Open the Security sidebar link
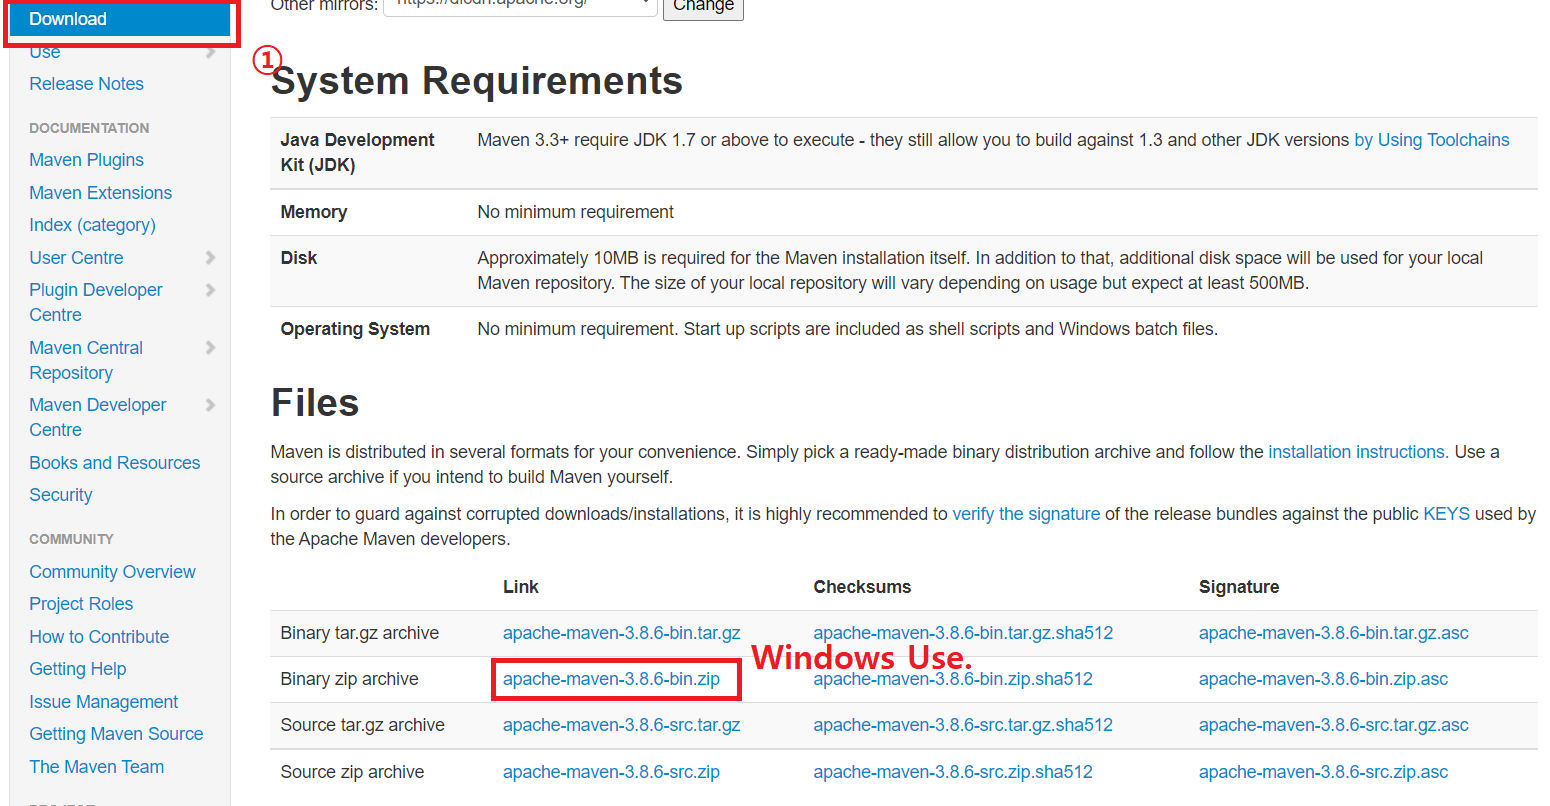Image resolution: width=1550 pixels, height=806 pixels. (x=60, y=495)
